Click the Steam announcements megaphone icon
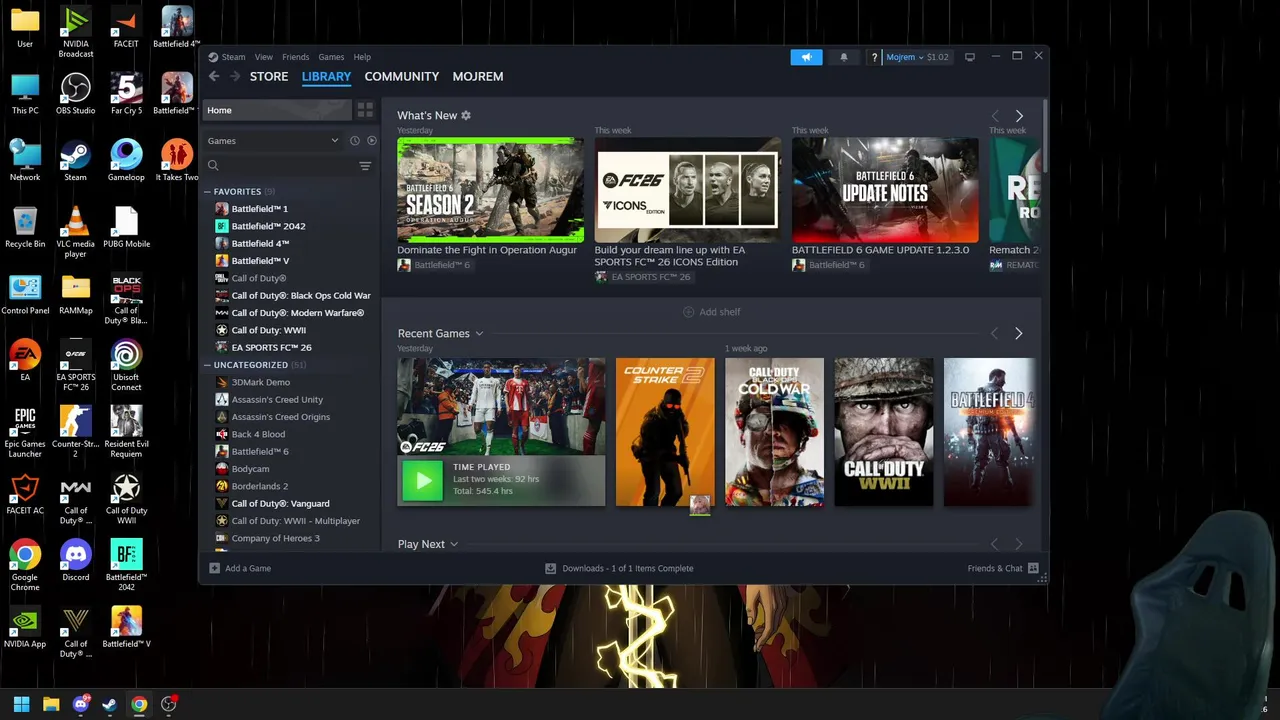This screenshot has height=720, width=1280. tap(806, 57)
